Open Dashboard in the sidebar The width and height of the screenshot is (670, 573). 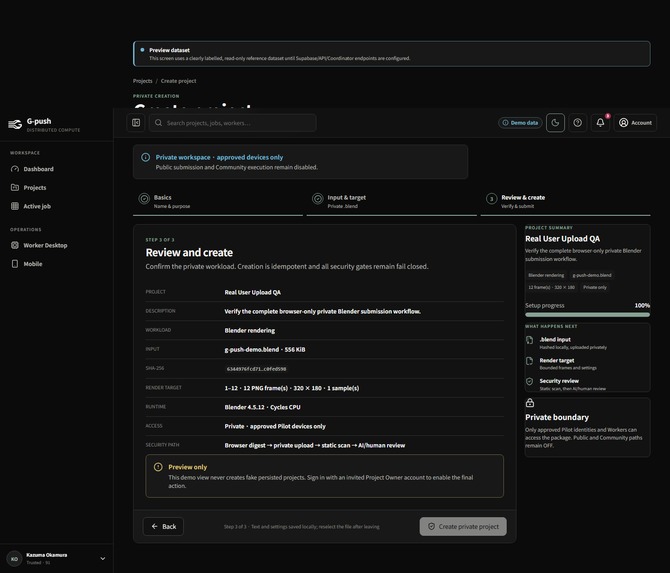57,169
